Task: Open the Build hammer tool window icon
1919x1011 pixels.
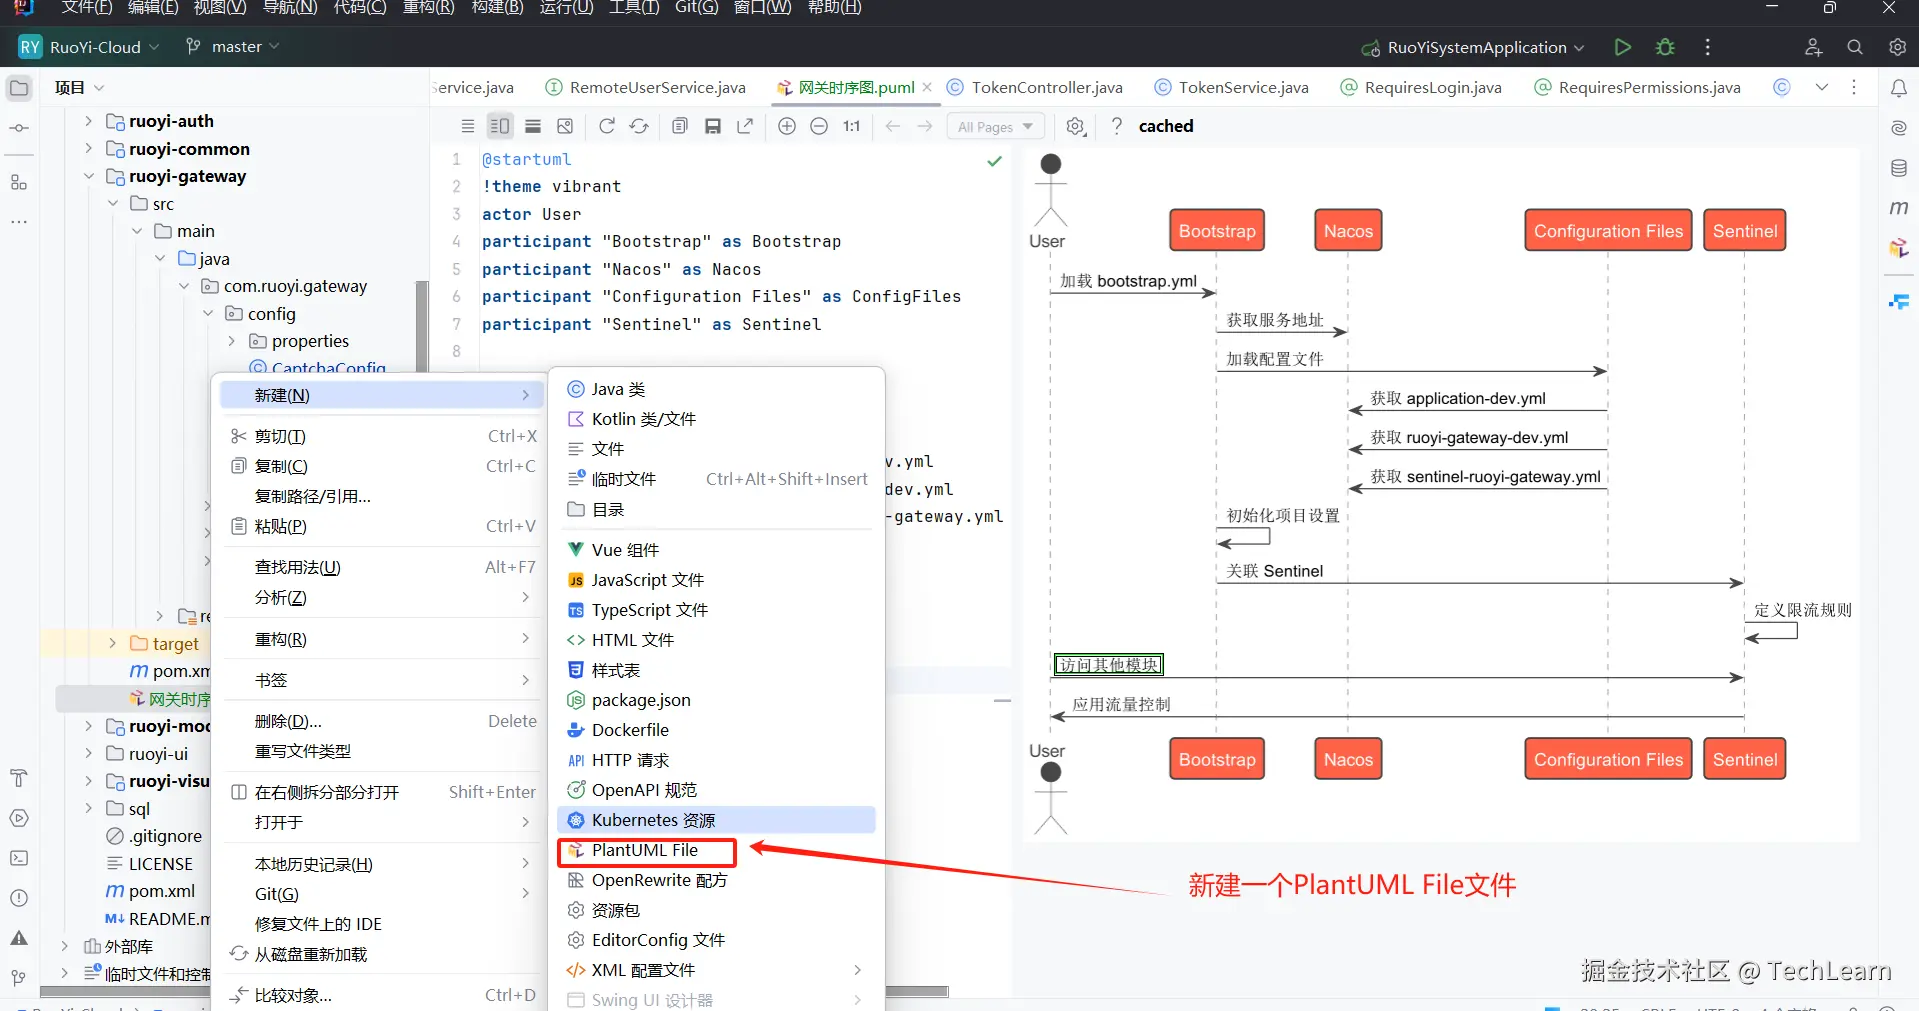Action: (19, 778)
